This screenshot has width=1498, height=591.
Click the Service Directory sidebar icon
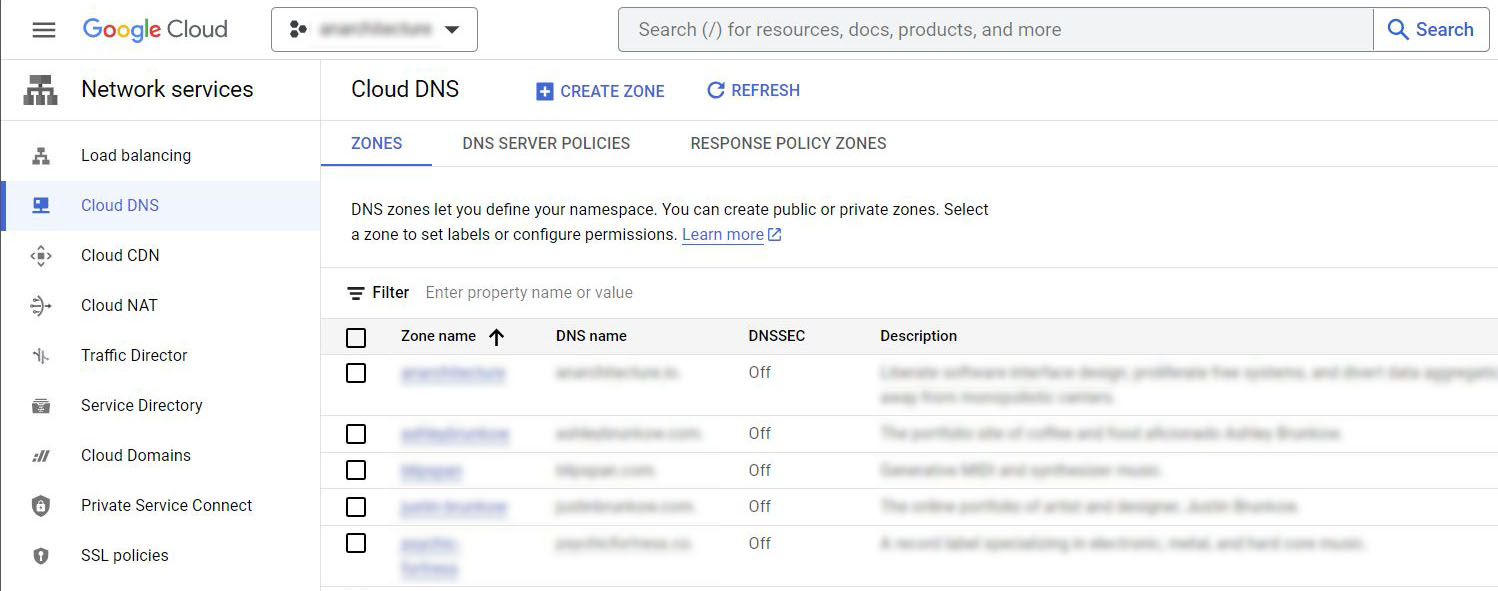pos(41,406)
